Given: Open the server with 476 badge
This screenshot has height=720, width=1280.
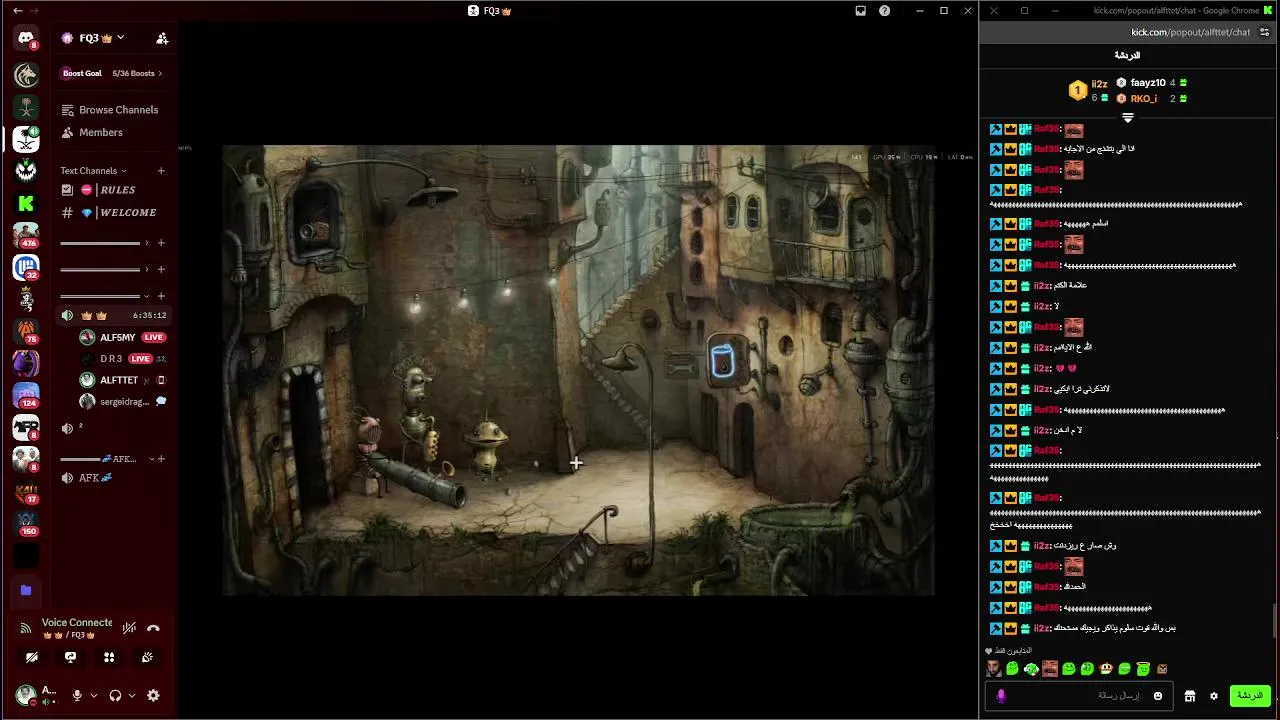Looking at the screenshot, I should (26, 235).
